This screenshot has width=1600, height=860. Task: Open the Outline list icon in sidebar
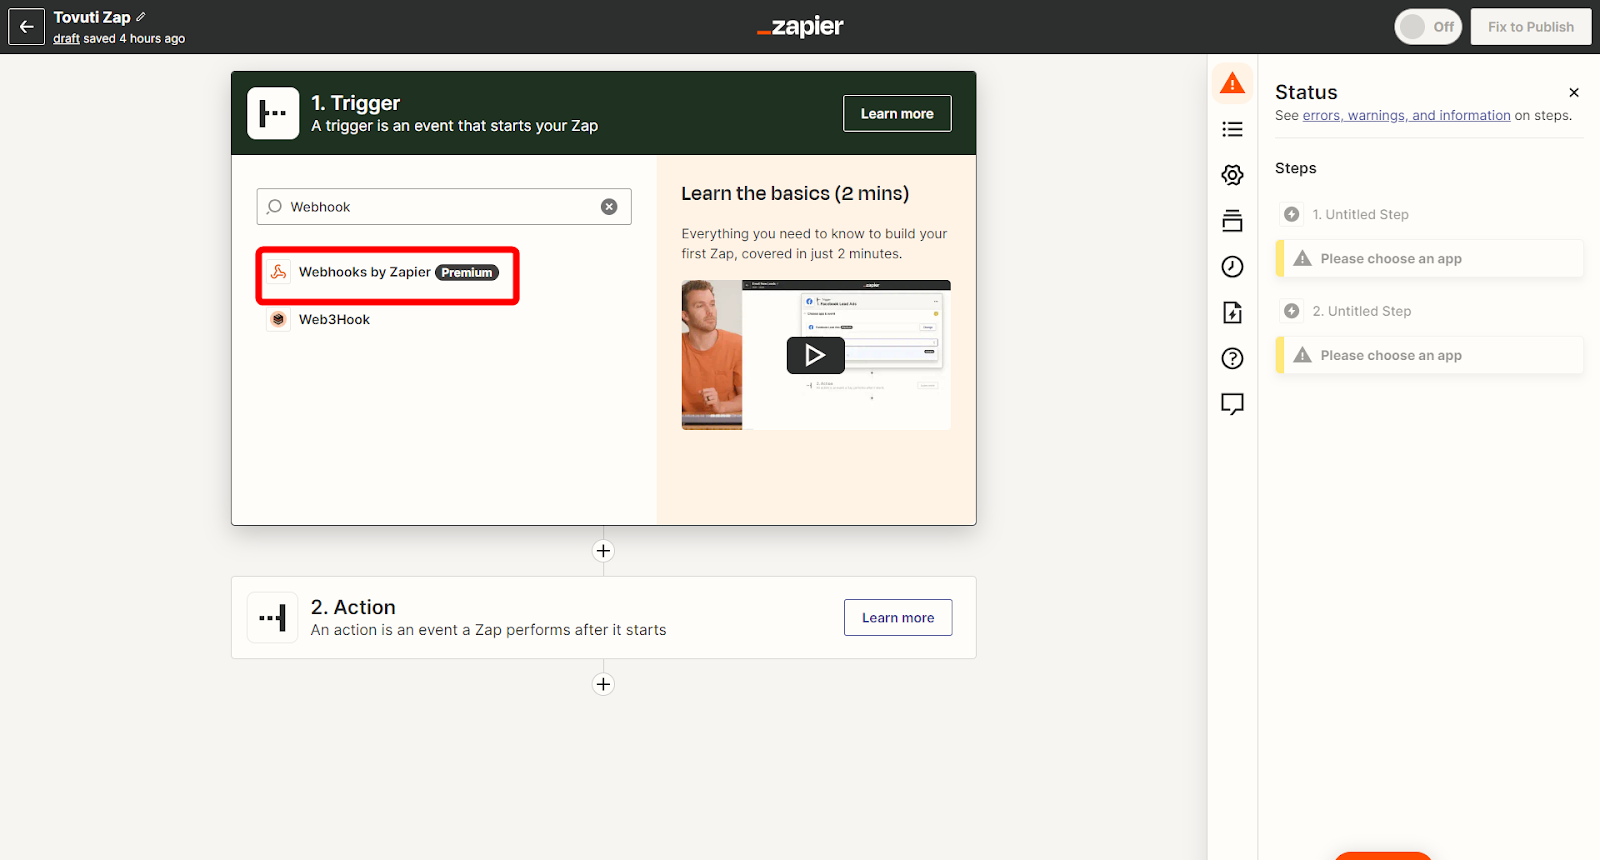pyautogui.click(x=1233, y=129)
